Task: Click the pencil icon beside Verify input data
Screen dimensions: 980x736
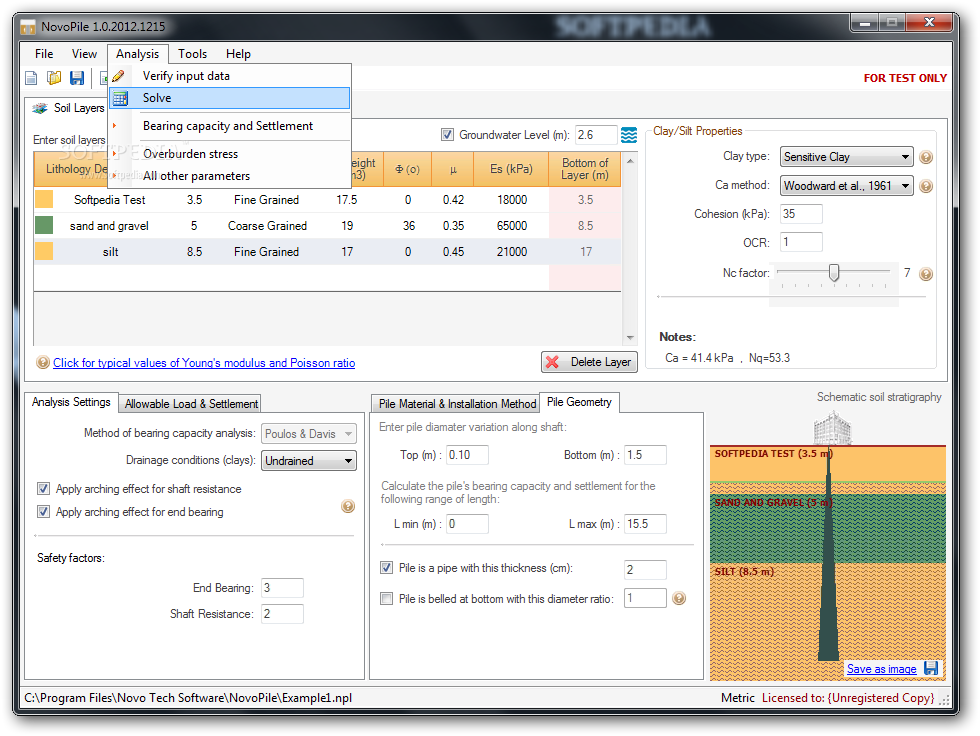Action: pyautogui.click(x=119, y=76)
